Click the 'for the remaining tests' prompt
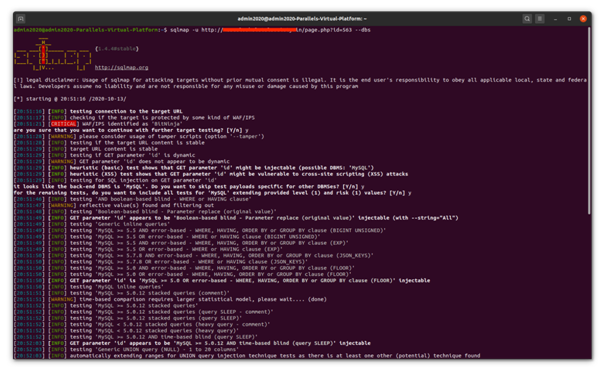Screen dimensions: 605x374 point(212,193)
